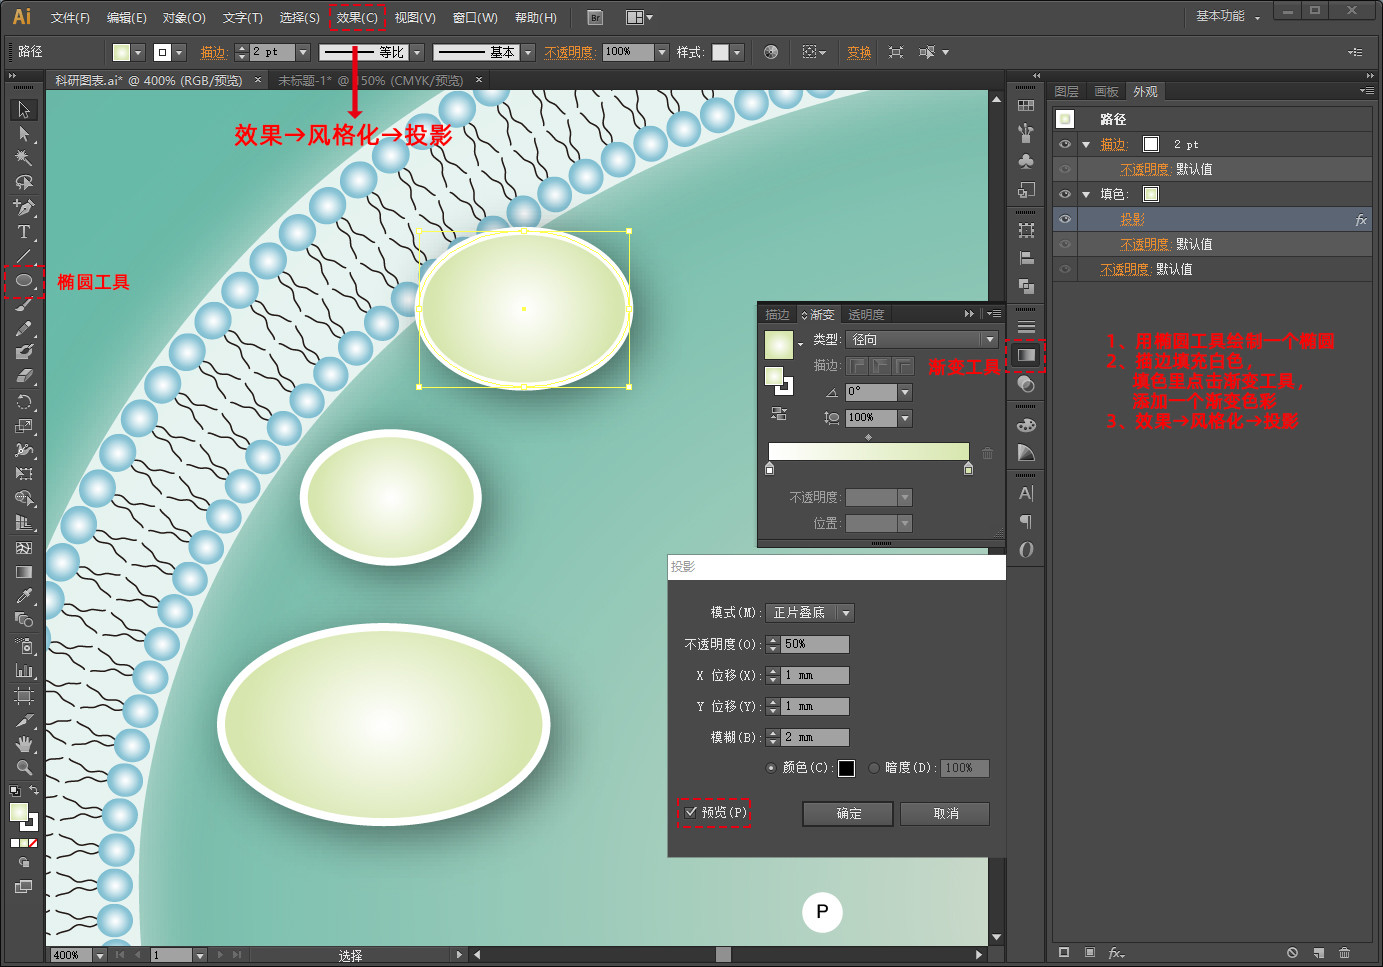Toggle the 预览 preview checkbox
The width and height of the screenshot is (1383, 967).
click(x=691, y=812)
